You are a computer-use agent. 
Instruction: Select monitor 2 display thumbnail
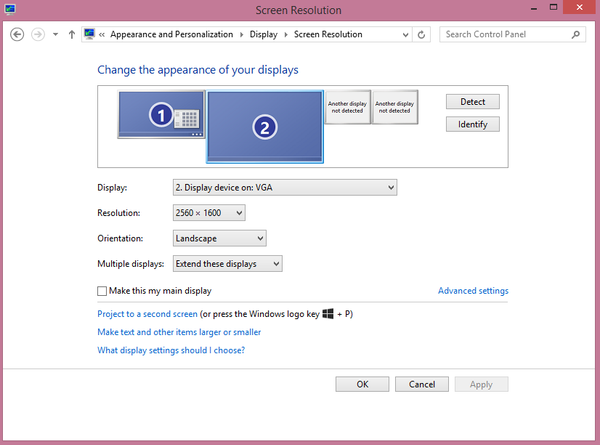point(264,126)
